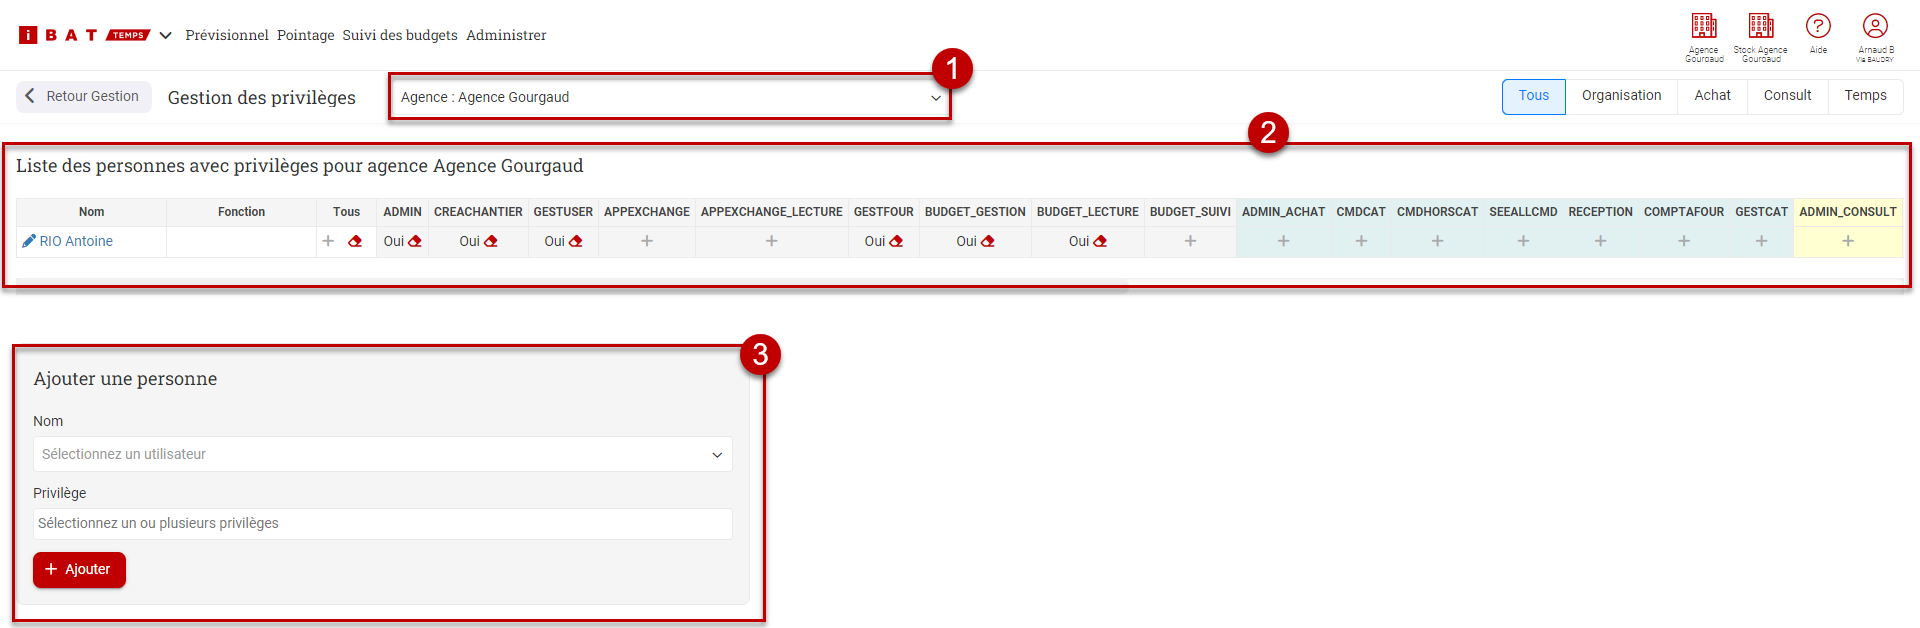
Task: Click the eraser icon in the Tous column
Action: point(355,241)
